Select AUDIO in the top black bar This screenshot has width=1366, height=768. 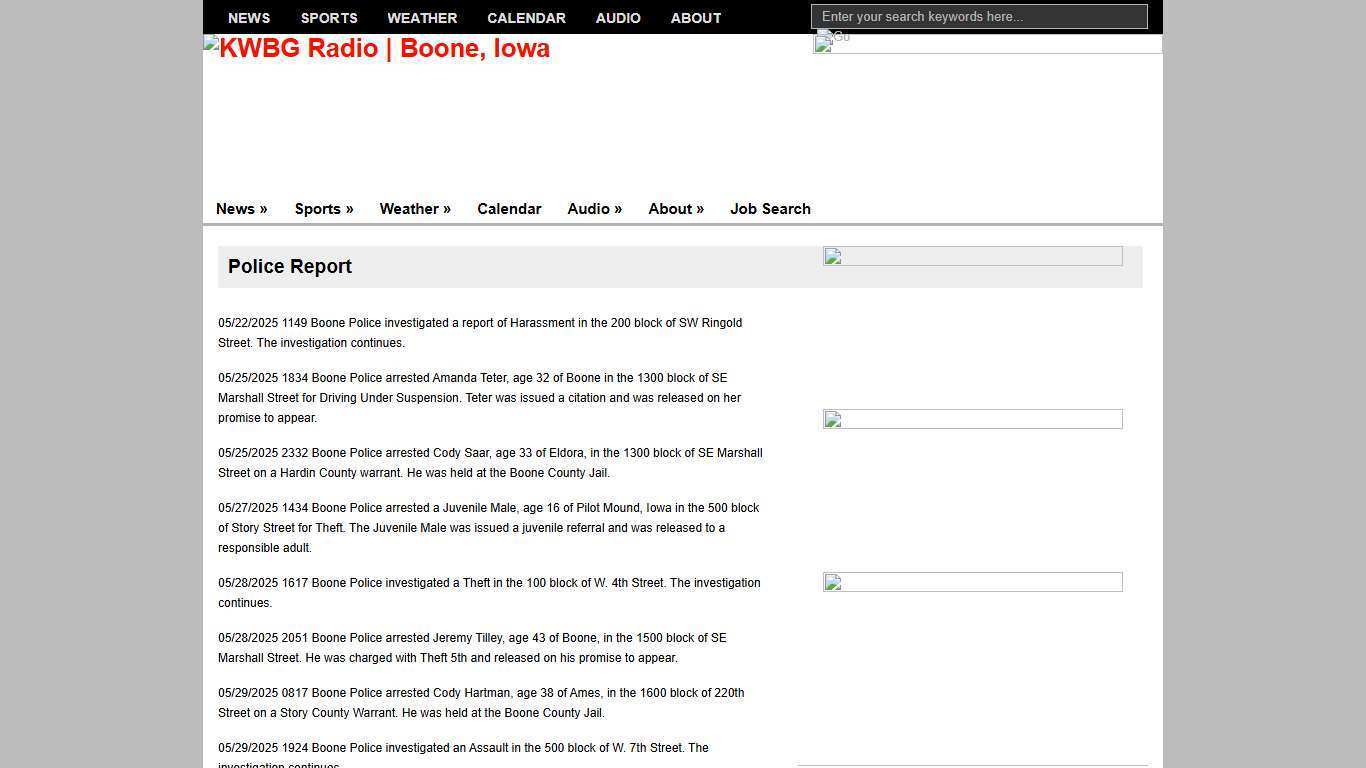[x=618, y=18]
